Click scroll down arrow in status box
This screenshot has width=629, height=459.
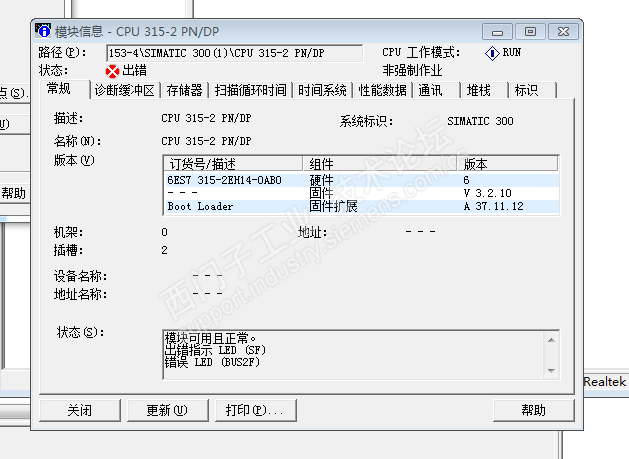(552, 370)
